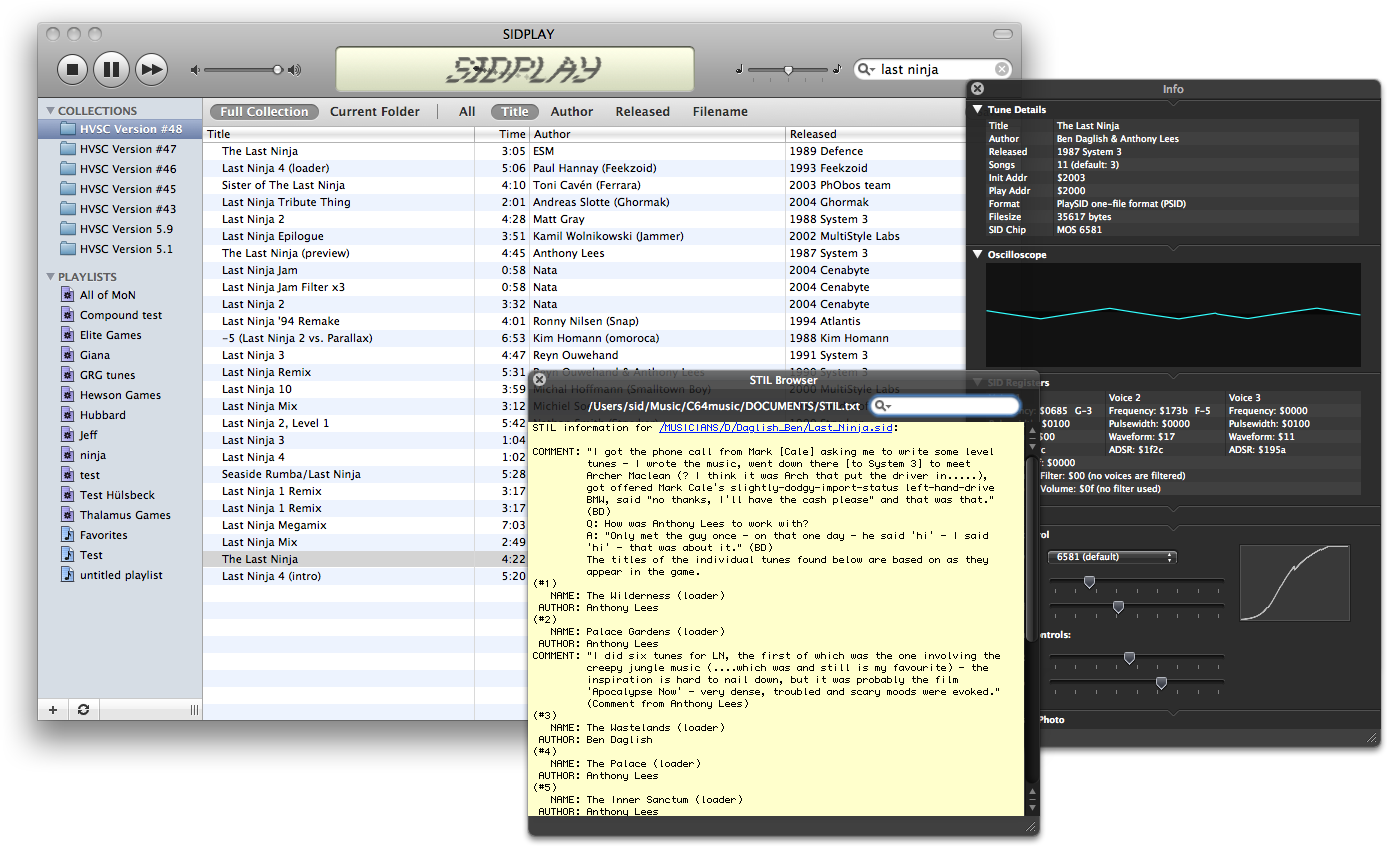Open the '6581 (default)' chip dropdown
Image resolution: width=1387 pixels, height=846 pixels.
point(1112,557)
